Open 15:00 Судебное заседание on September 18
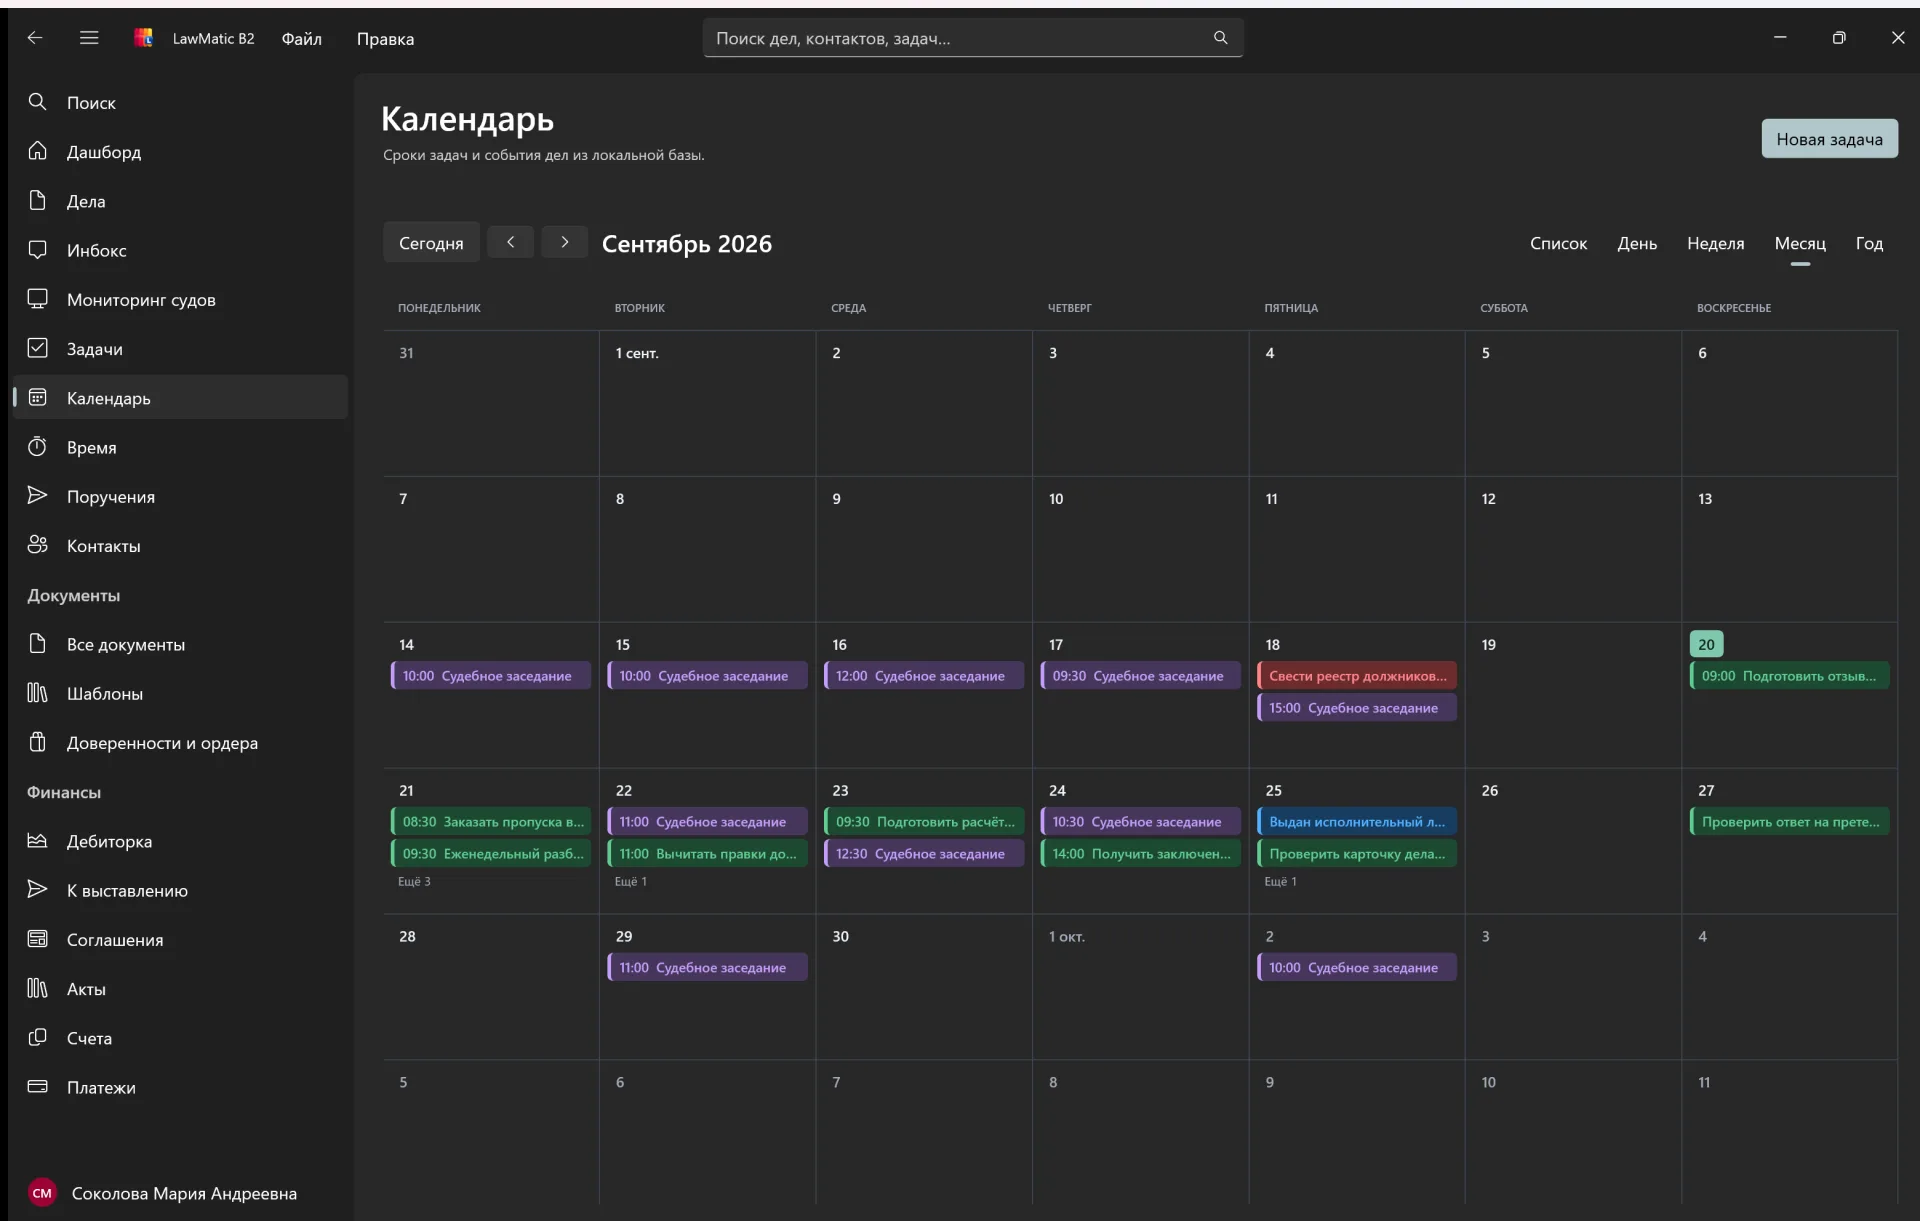Image resolution: width=1920 pixels, height=1221 pixels. (1357, 708)
